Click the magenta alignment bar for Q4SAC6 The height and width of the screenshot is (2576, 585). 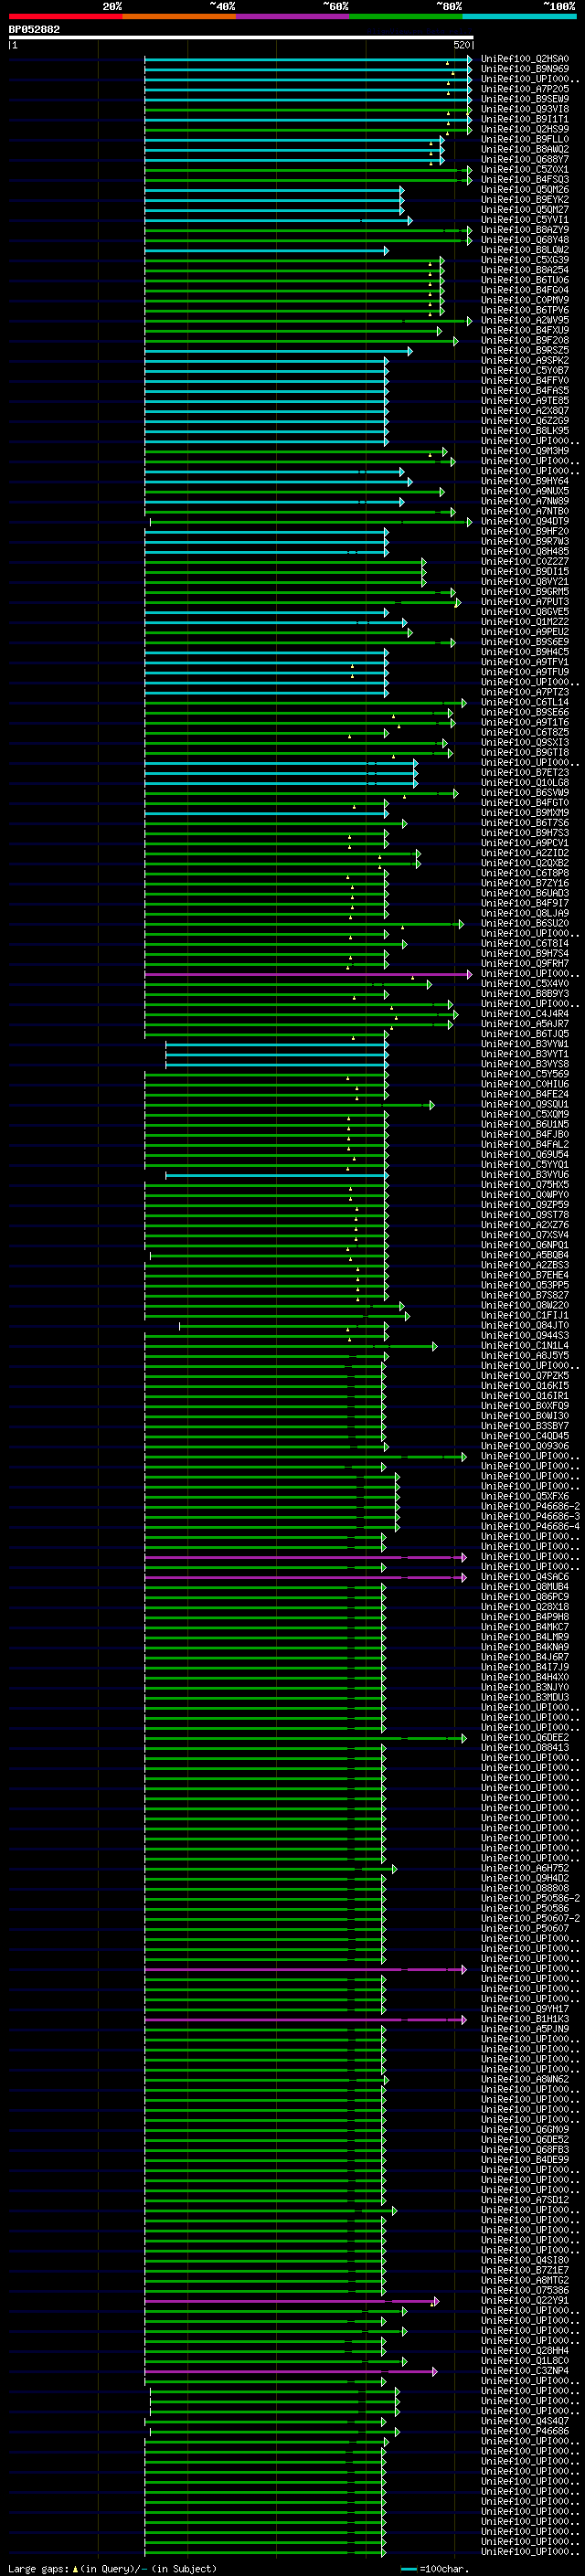pos(305,1577)
